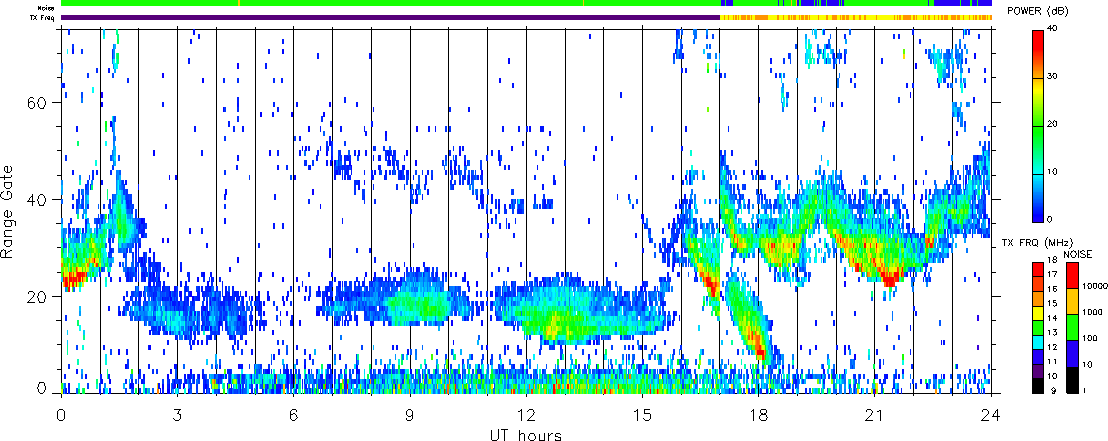Image resolution: width=1108 pixels, height=441 pixels.
Task: Click the purple part of the TX Freq strip
Action: coord(390,17)
